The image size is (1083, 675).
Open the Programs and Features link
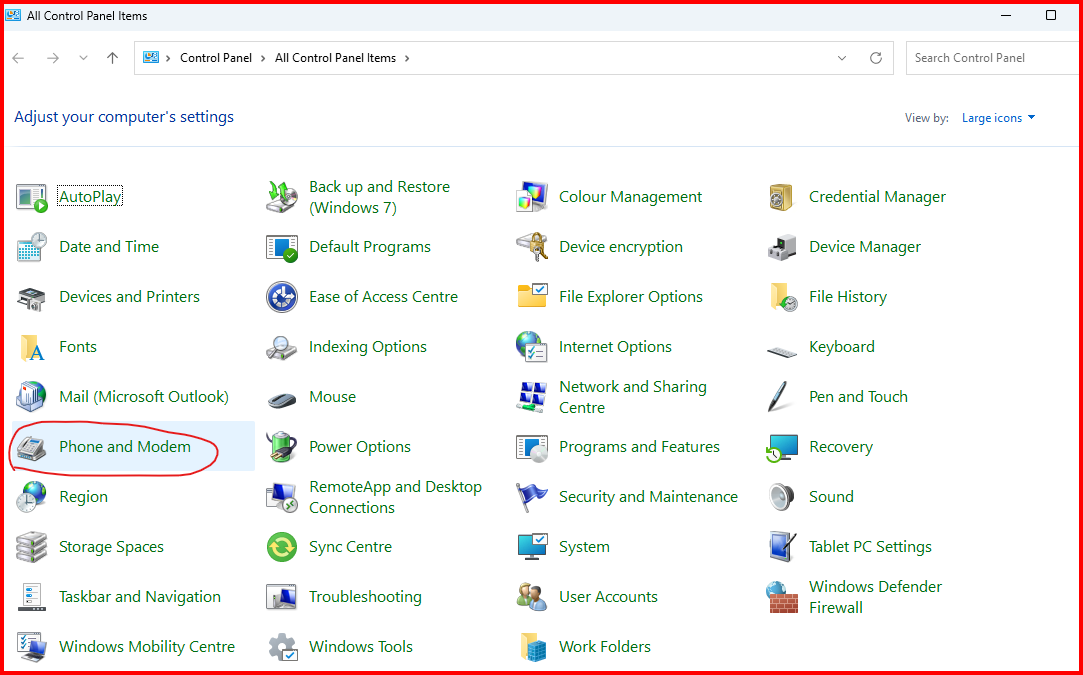pos(639,447)
